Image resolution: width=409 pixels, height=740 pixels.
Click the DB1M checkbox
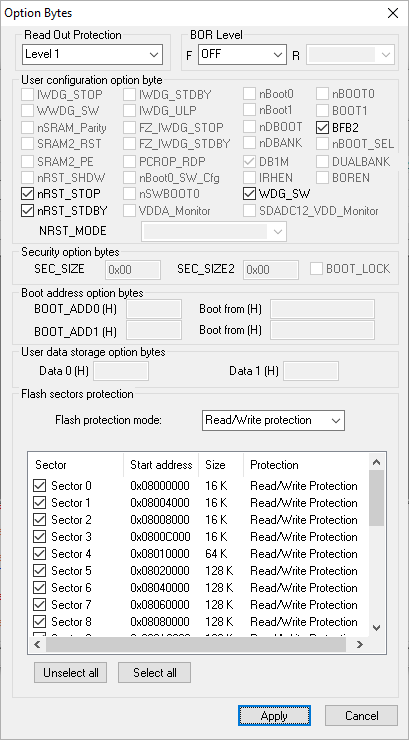tap(249, 162)
